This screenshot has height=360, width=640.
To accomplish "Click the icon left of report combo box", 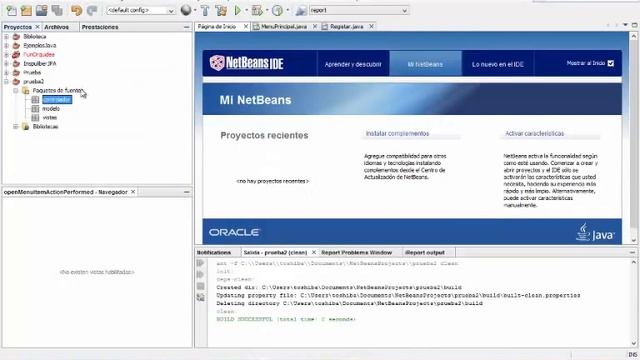I will point(301,10).
